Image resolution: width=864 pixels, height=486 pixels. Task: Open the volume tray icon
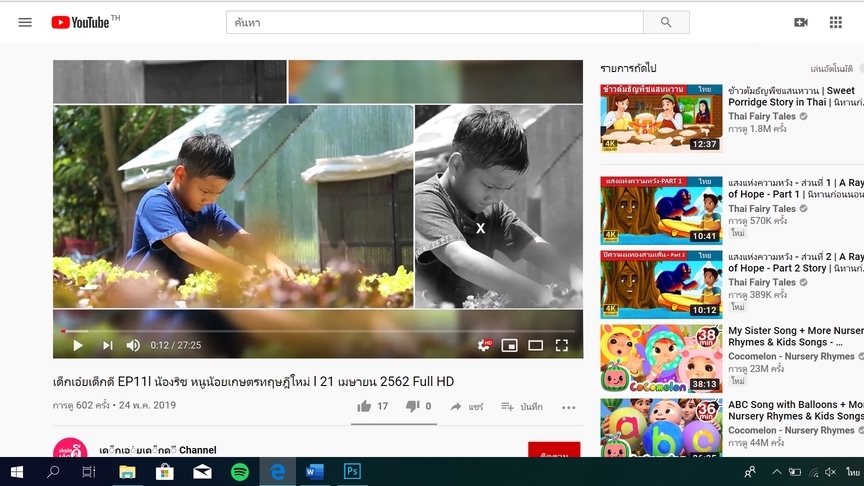[x=830, y=472]
